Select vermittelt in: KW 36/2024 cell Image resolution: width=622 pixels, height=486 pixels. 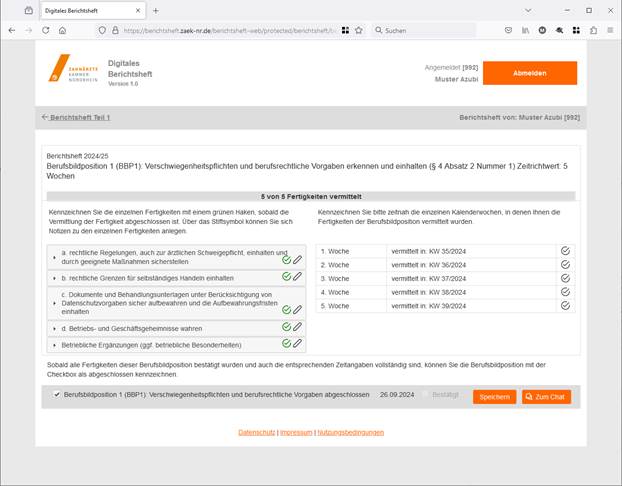click(471, 265)
